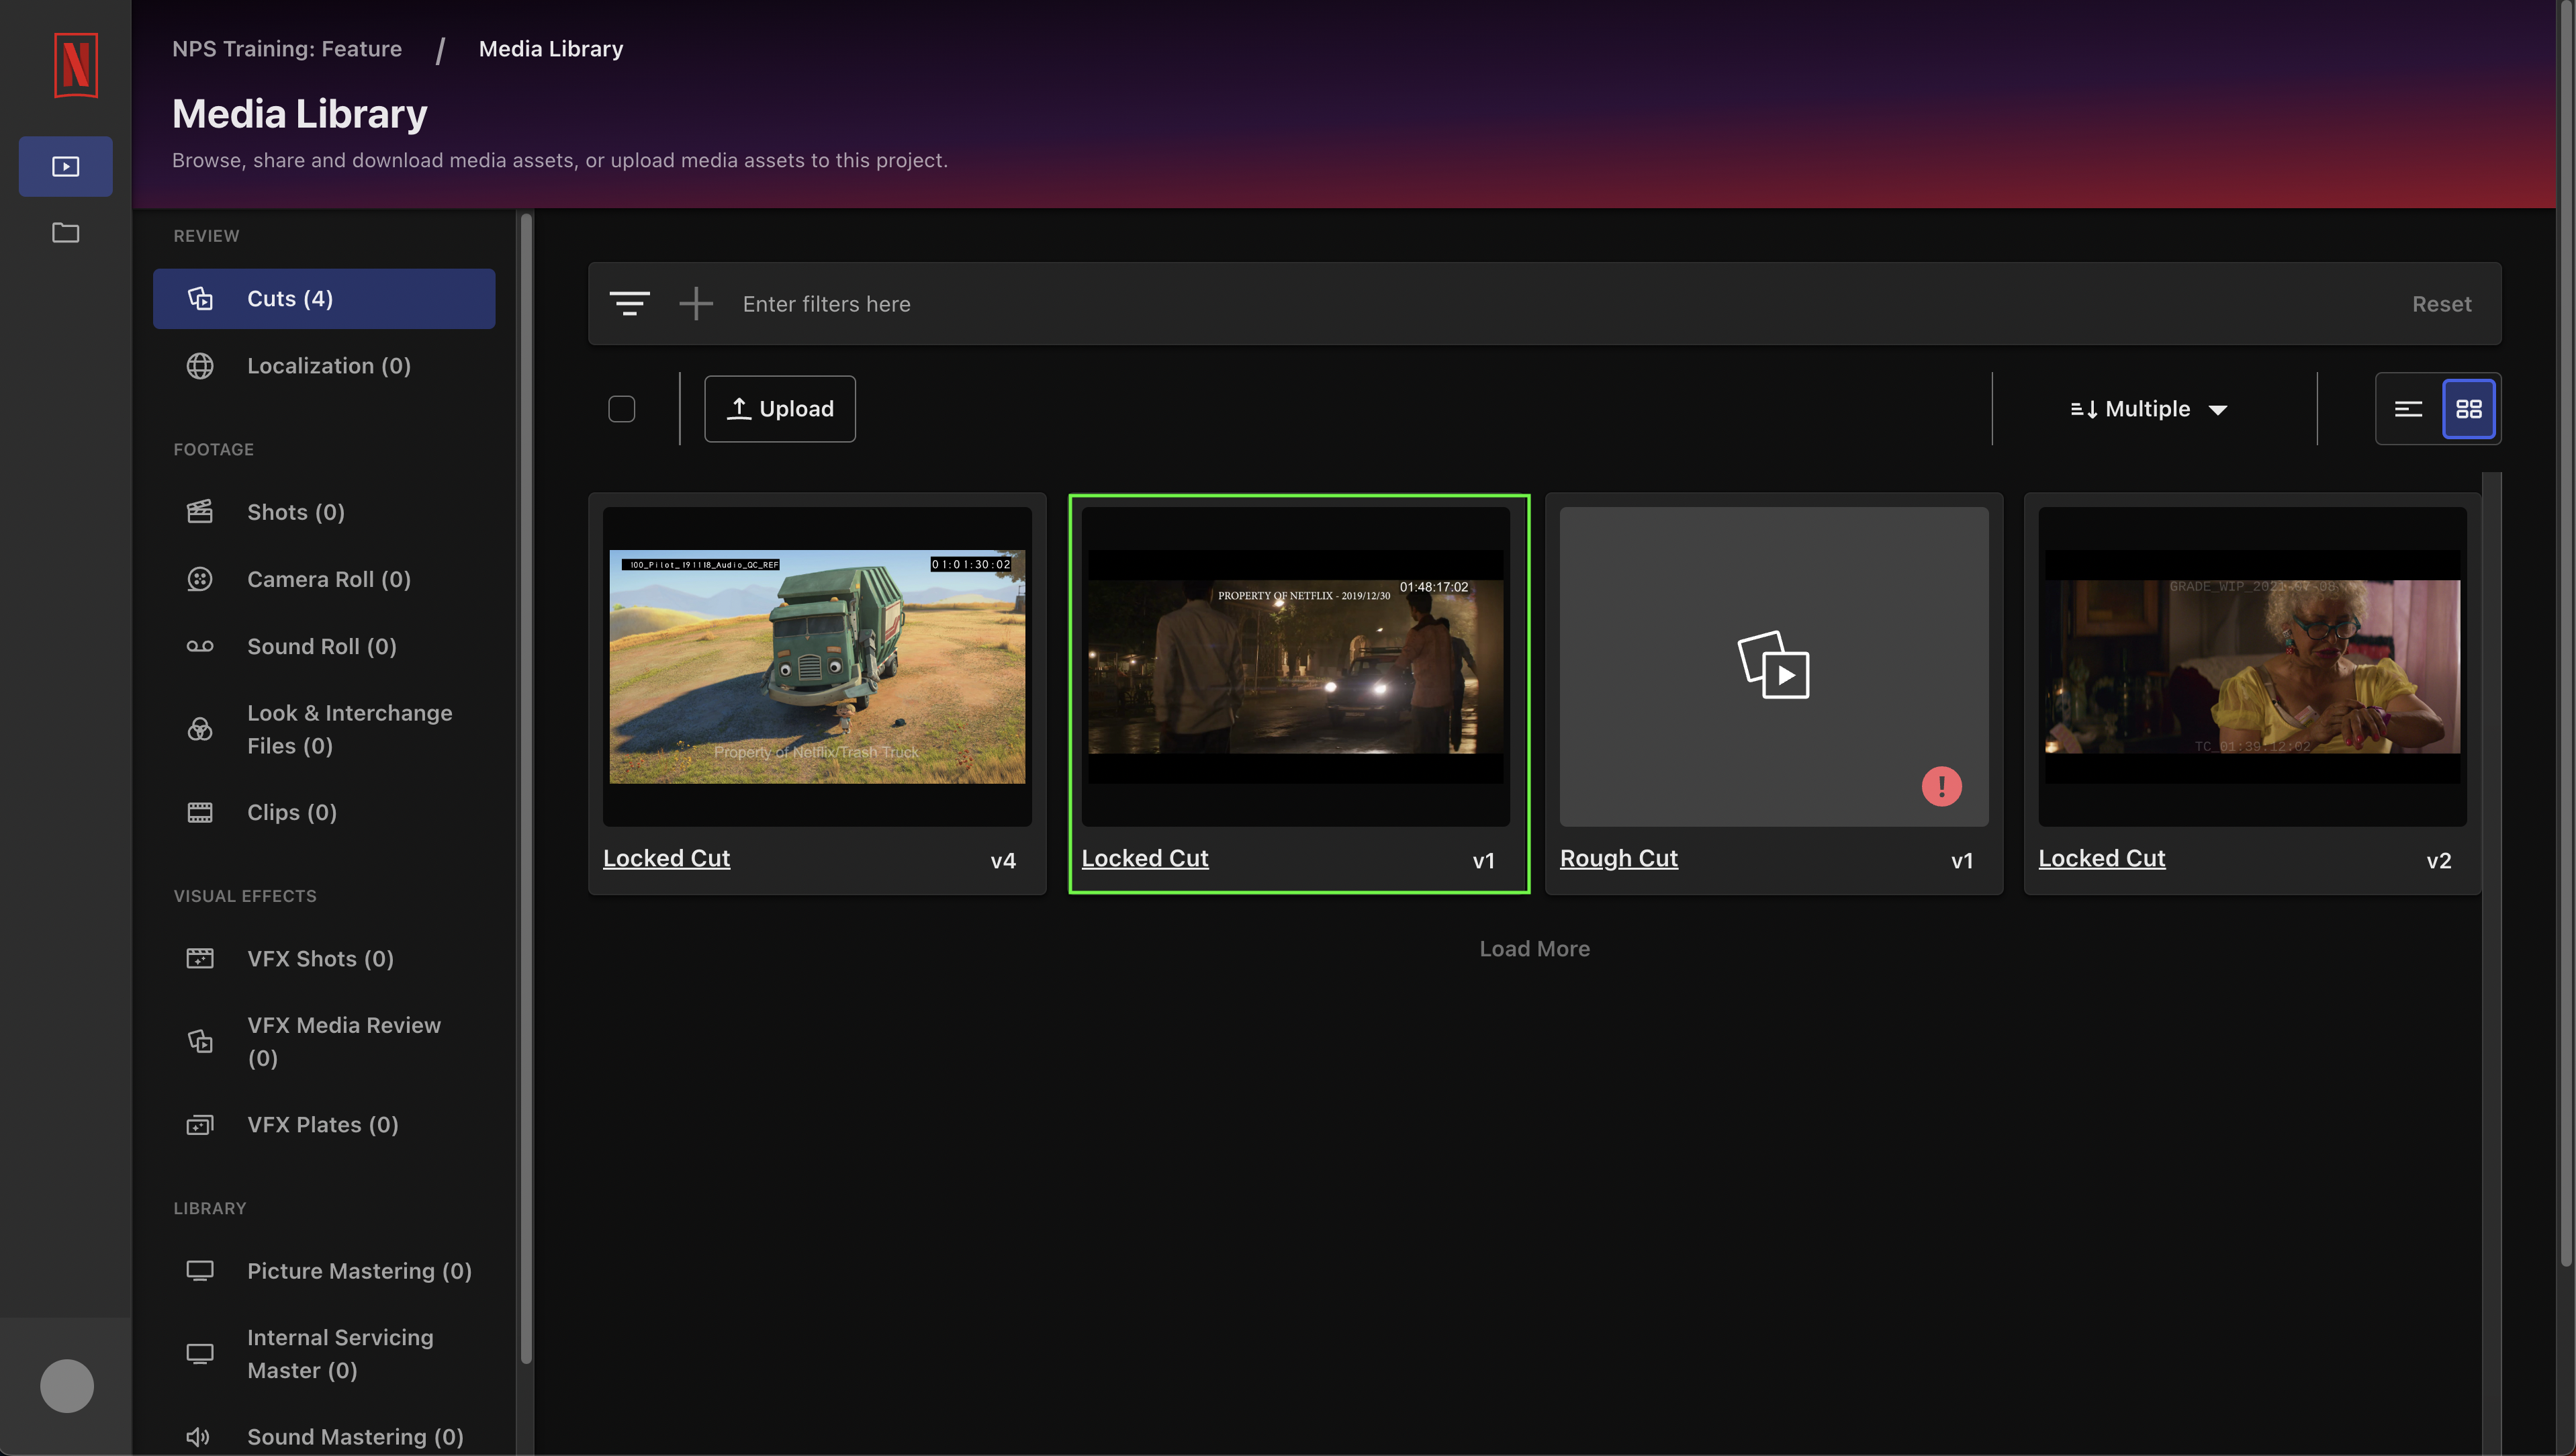Screen dimensions: 2576x1456
Task: Switch to list view icon
Action: (x=2408, y=409)
